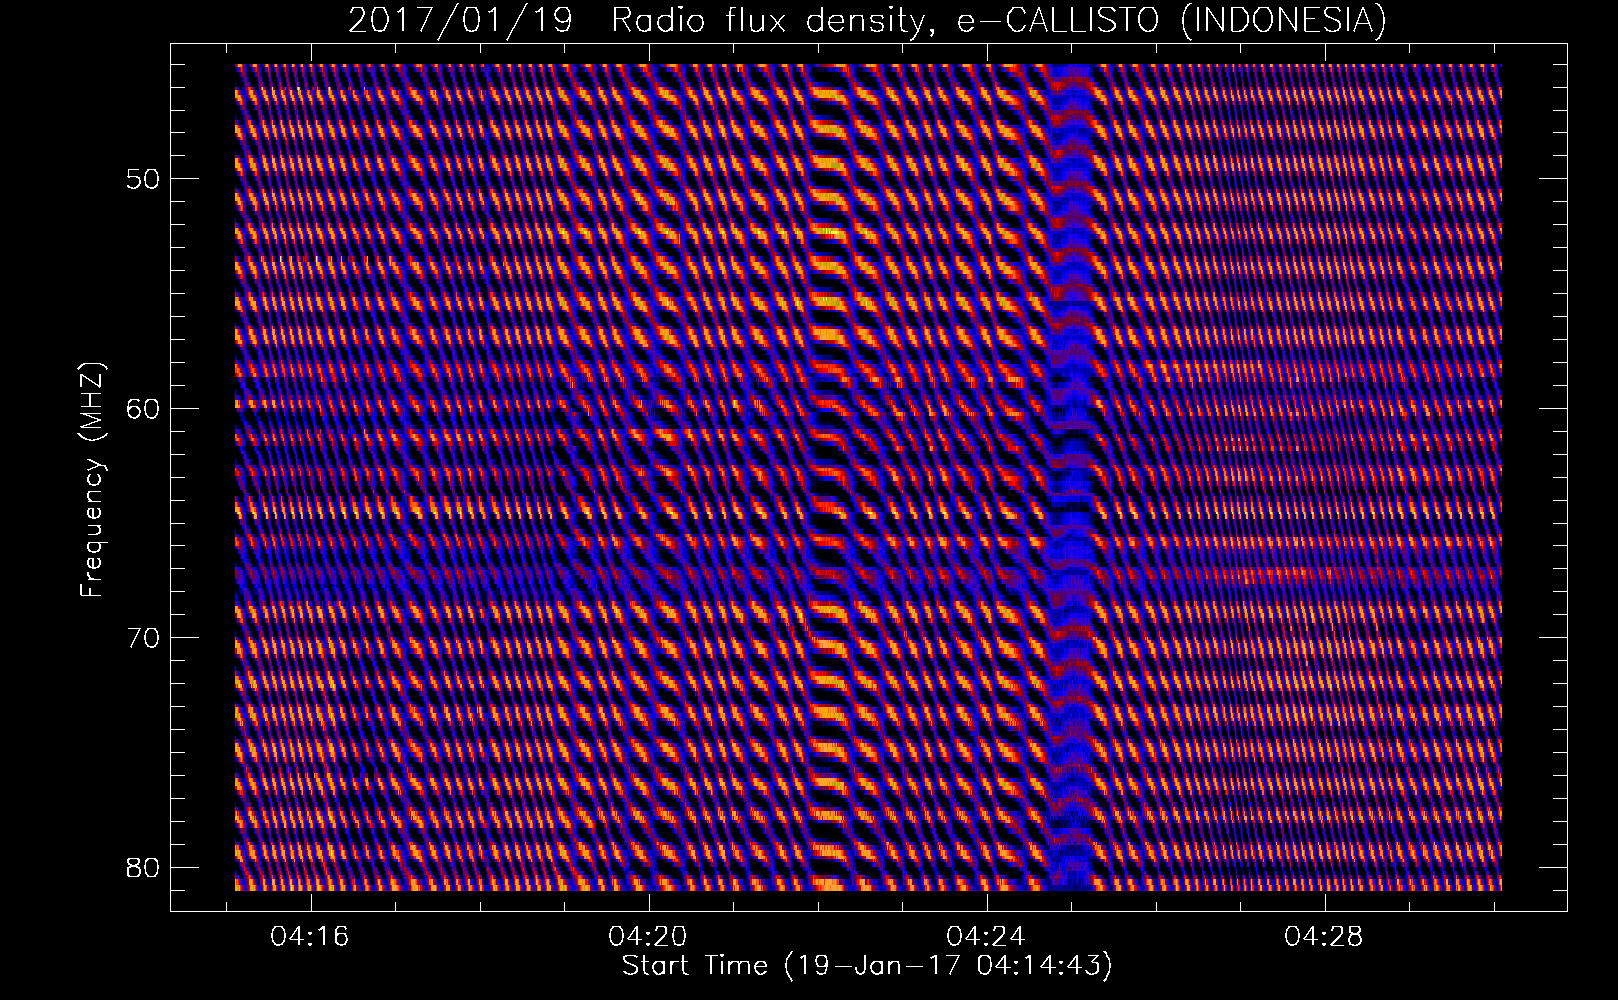Select the 04:16 time tick label

point(311,937)
